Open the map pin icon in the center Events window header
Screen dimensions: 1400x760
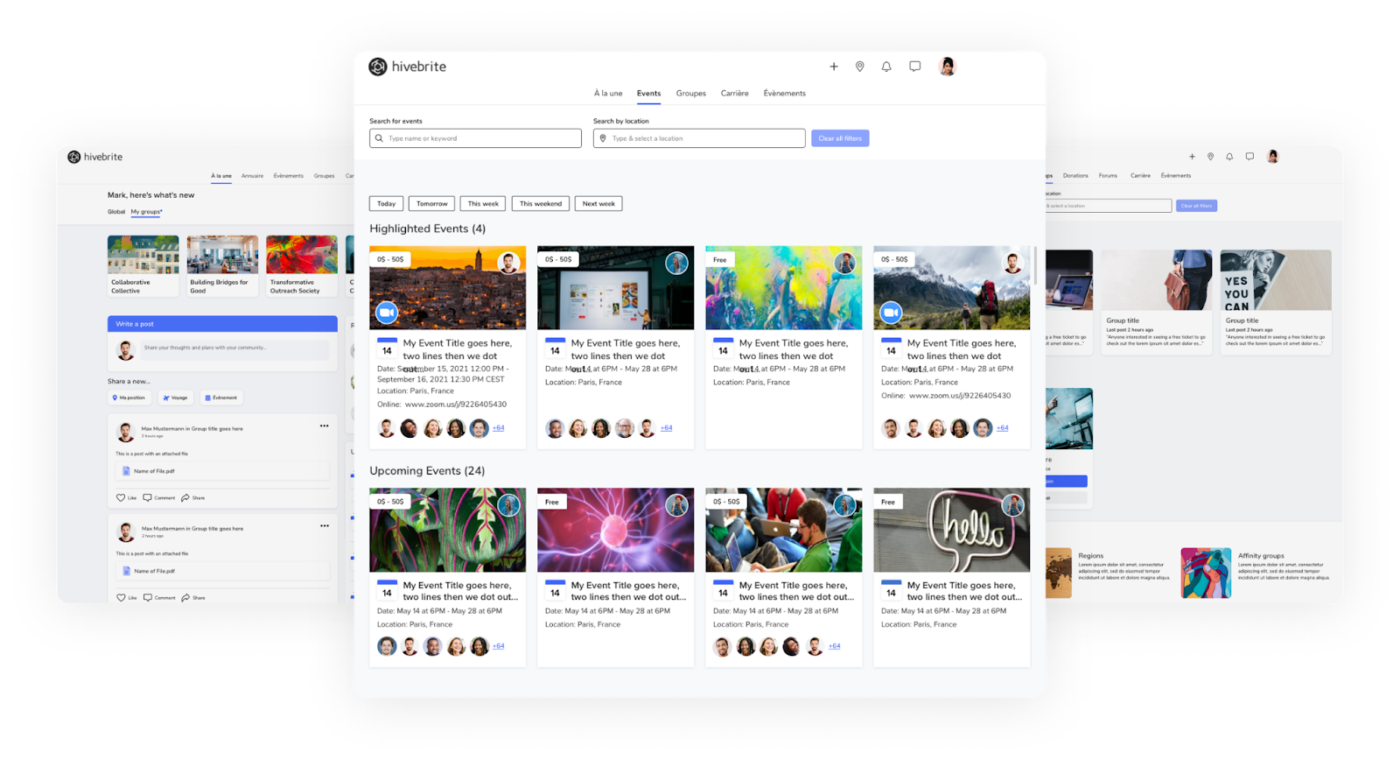859,67
